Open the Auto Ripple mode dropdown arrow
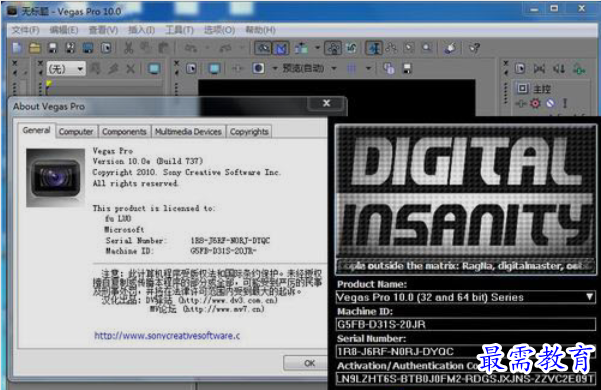Image resolution: width=601 pixels, height=390 pixels. click(x=317, y=48)
